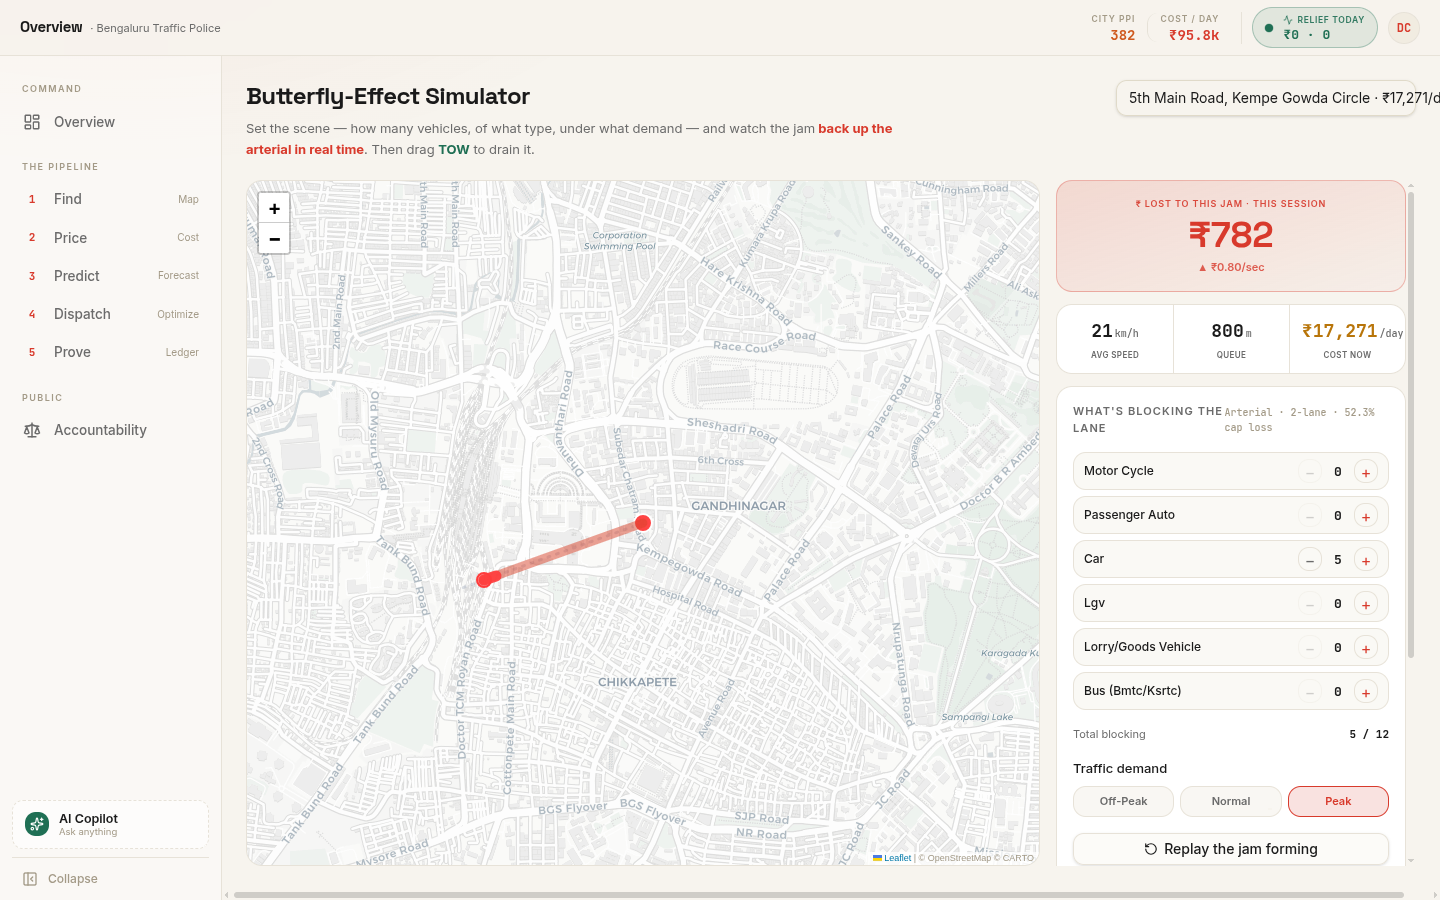The image size is (1440, 900).
Task: Select Peak traffic demand
Action: (1338, 801)
